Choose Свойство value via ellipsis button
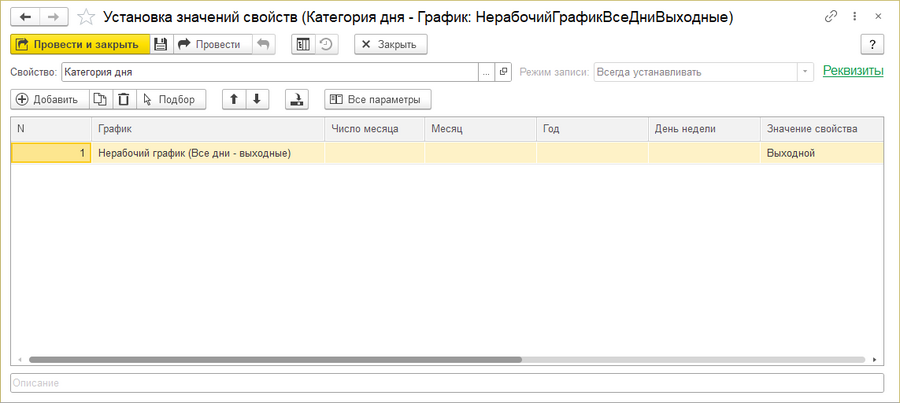This screenshot has height=403, width=900. click(486, 72)
